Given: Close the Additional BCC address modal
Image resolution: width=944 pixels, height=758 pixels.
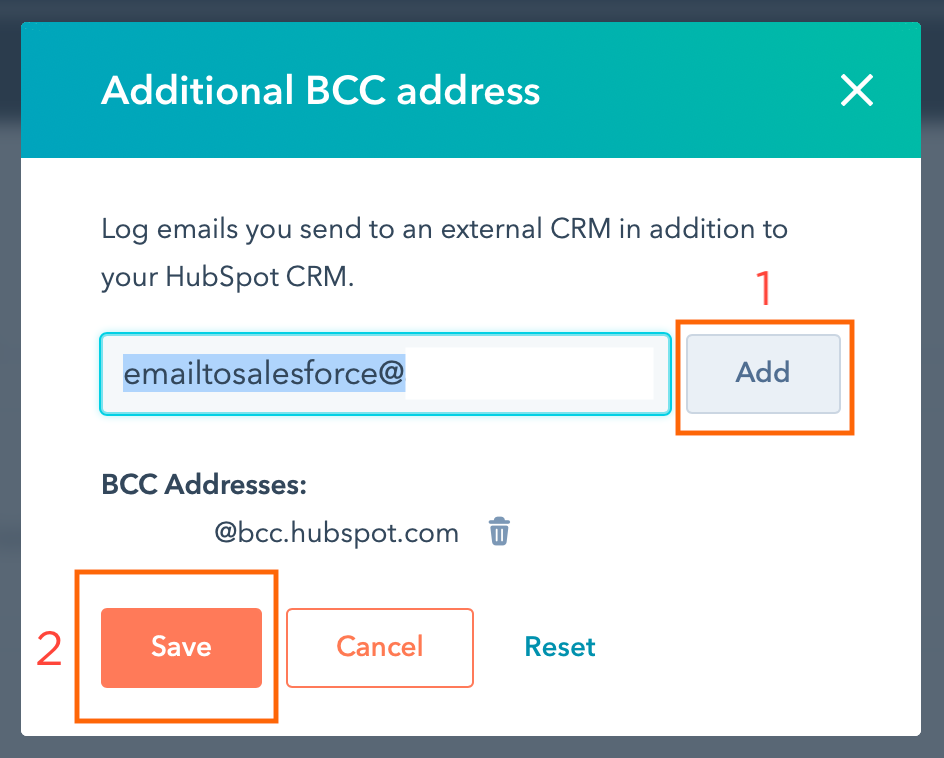Looking at the screenshot, I should coord(857,90).
